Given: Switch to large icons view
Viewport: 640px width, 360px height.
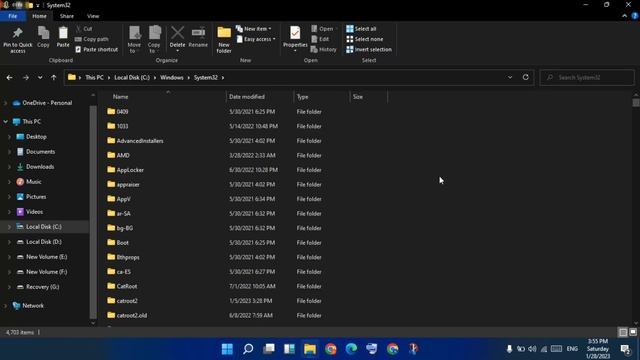Looking at the screenshot, I should pos(633,332).
